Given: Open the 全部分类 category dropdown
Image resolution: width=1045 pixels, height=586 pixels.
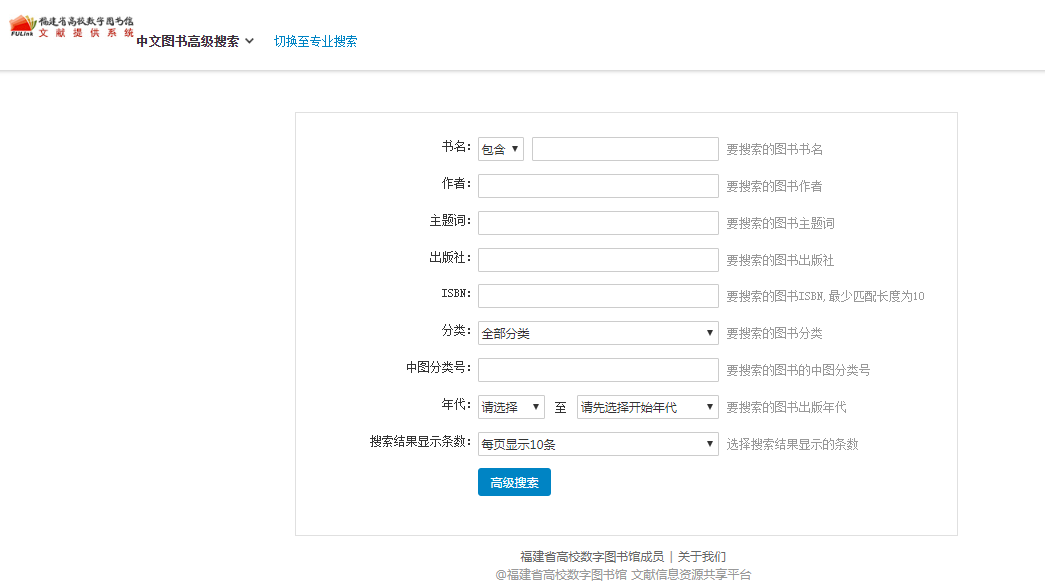Looking at the screenshot, I should point(598,333).
